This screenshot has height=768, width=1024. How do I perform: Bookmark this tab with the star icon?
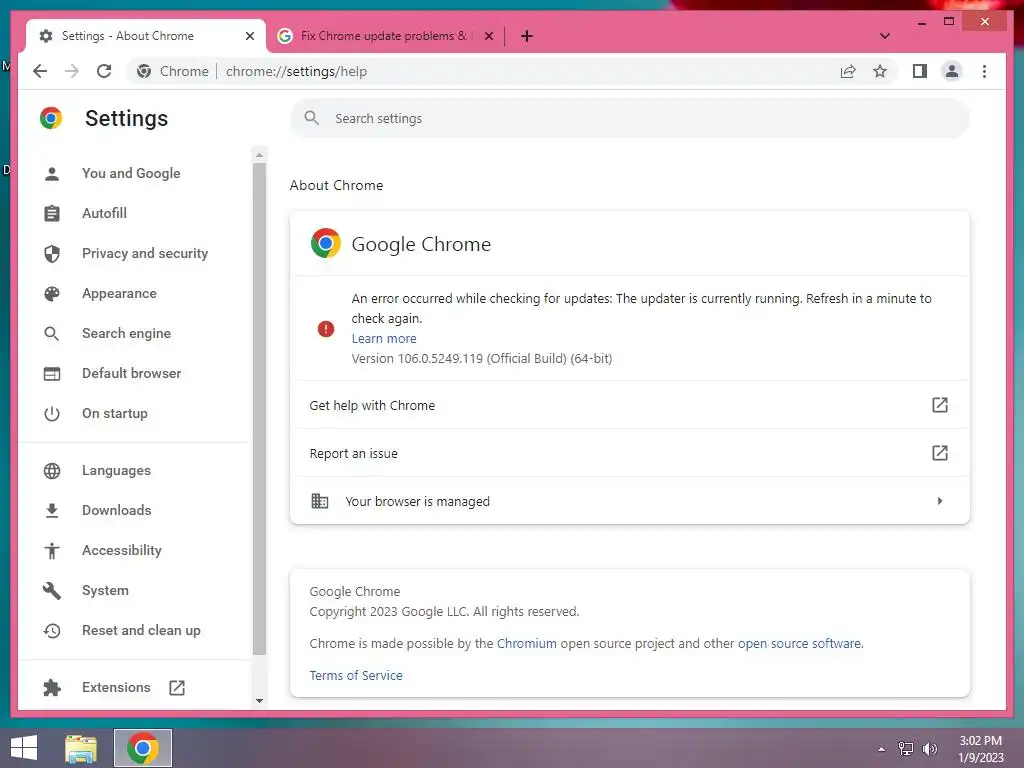tap(880, 71)
